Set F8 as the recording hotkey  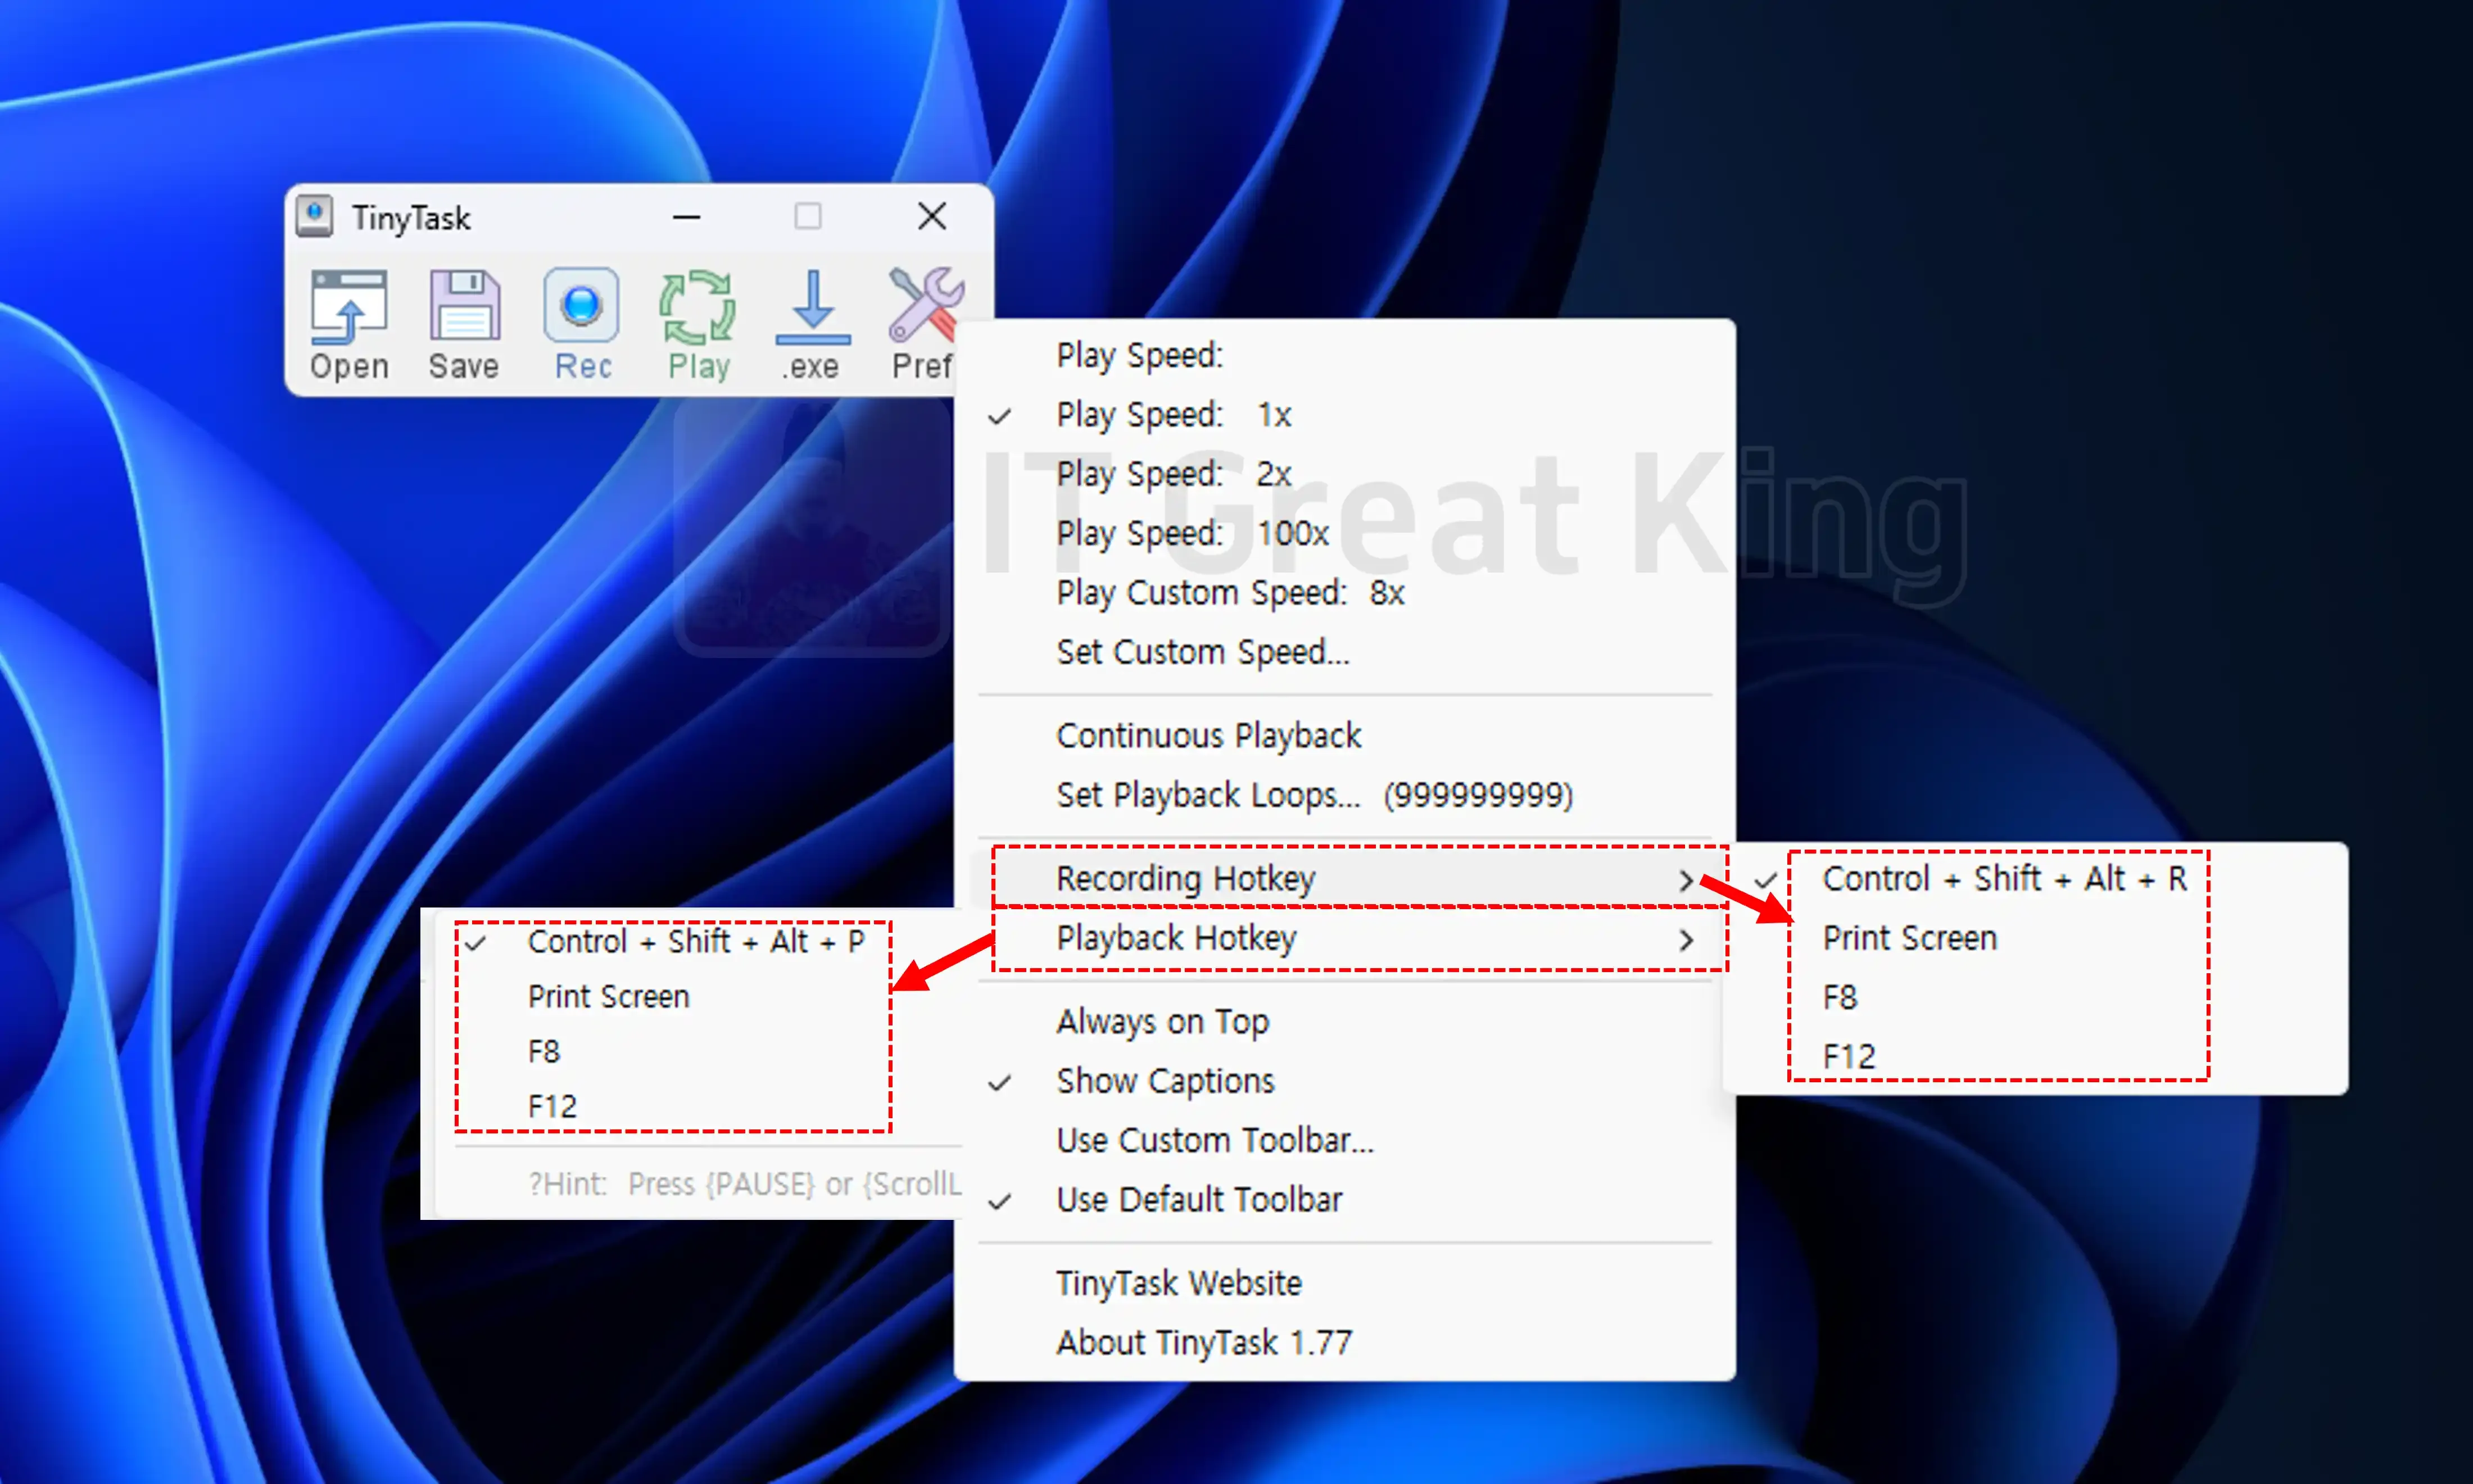tap(2035, 997)
